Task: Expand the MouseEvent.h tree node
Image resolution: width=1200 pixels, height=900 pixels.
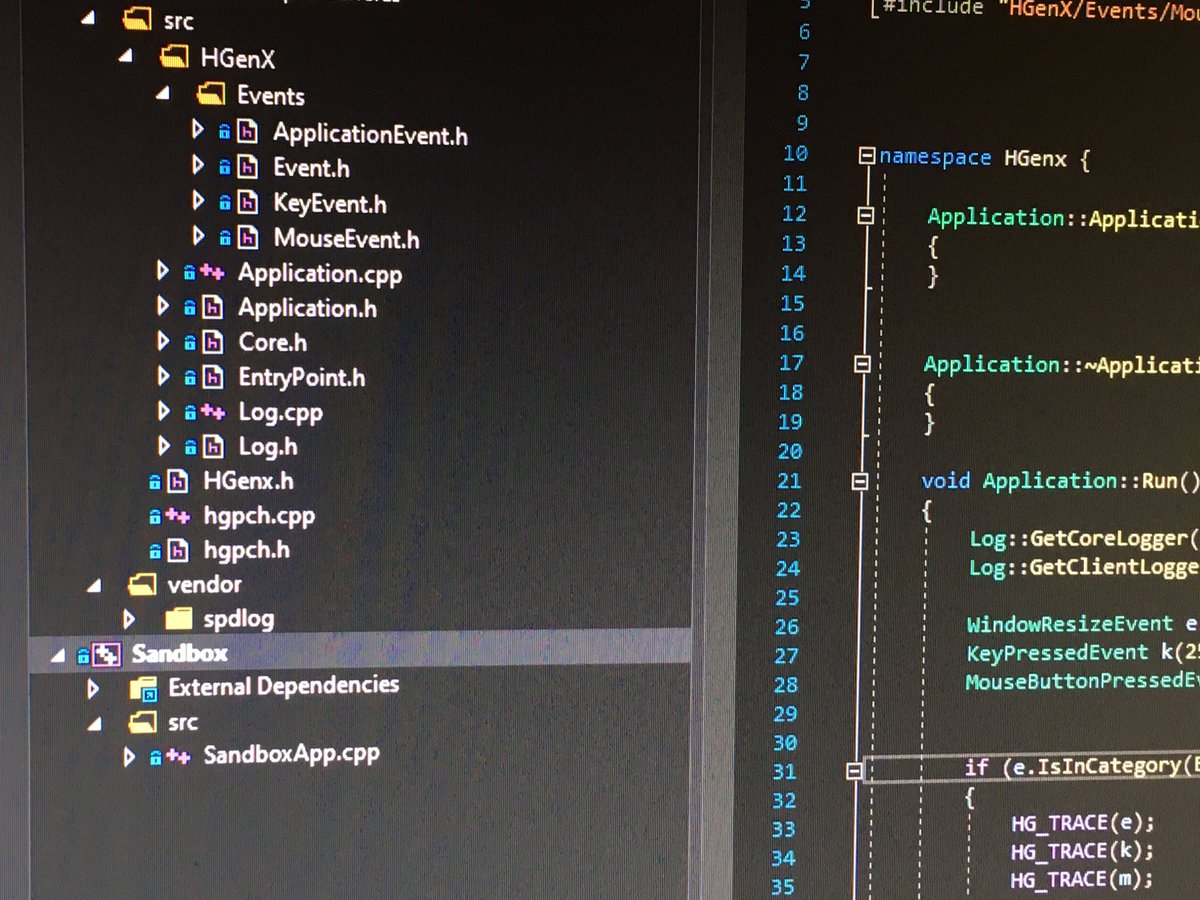Action: pos(198,237)
